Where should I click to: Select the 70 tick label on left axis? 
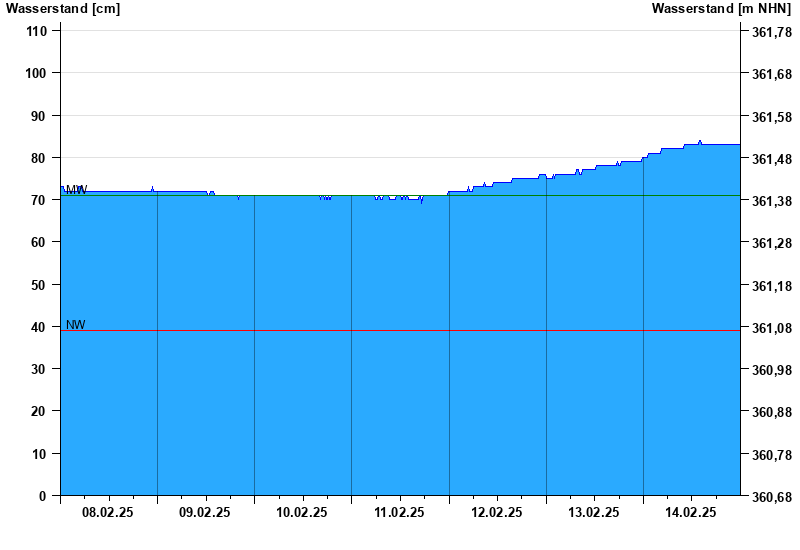click(39, 200)
